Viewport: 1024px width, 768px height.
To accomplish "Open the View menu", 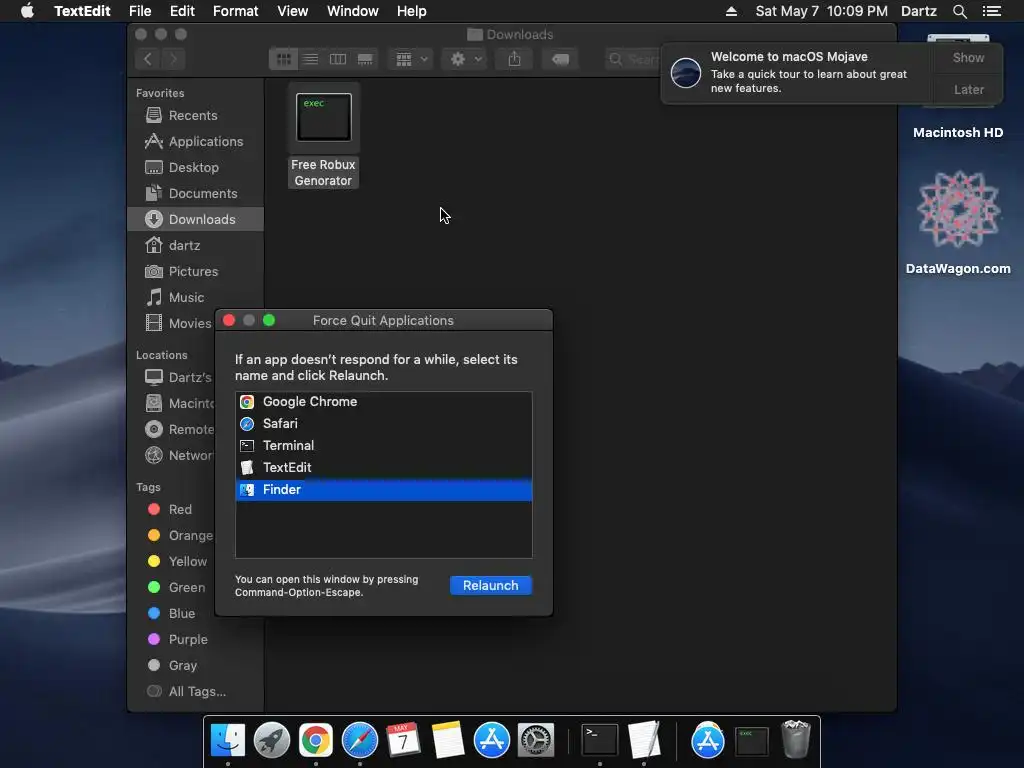I will (x=293, y=11).
